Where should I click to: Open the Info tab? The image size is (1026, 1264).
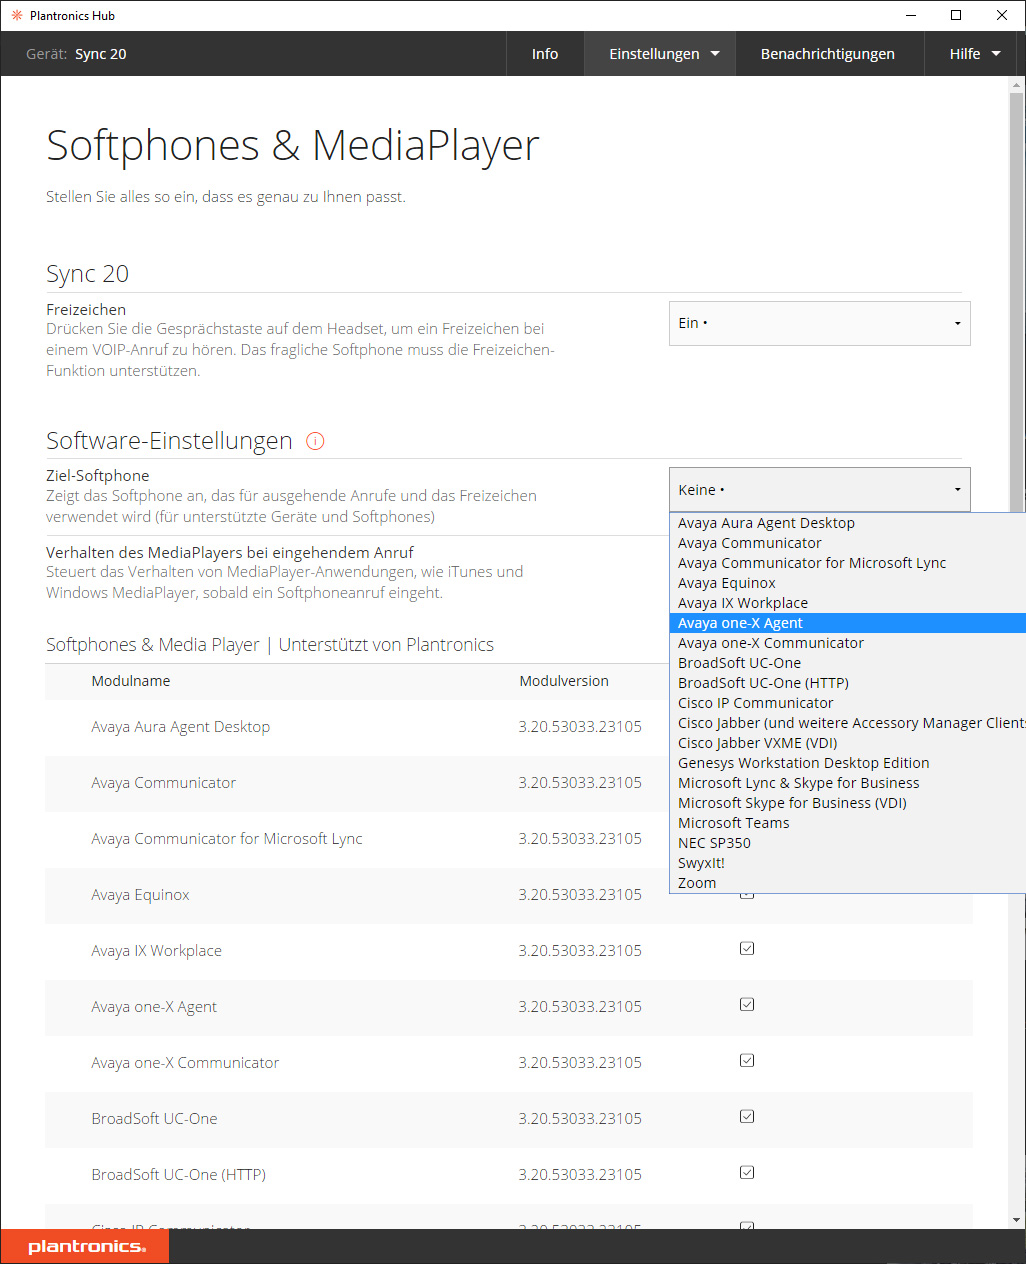(x=545, y=54)
